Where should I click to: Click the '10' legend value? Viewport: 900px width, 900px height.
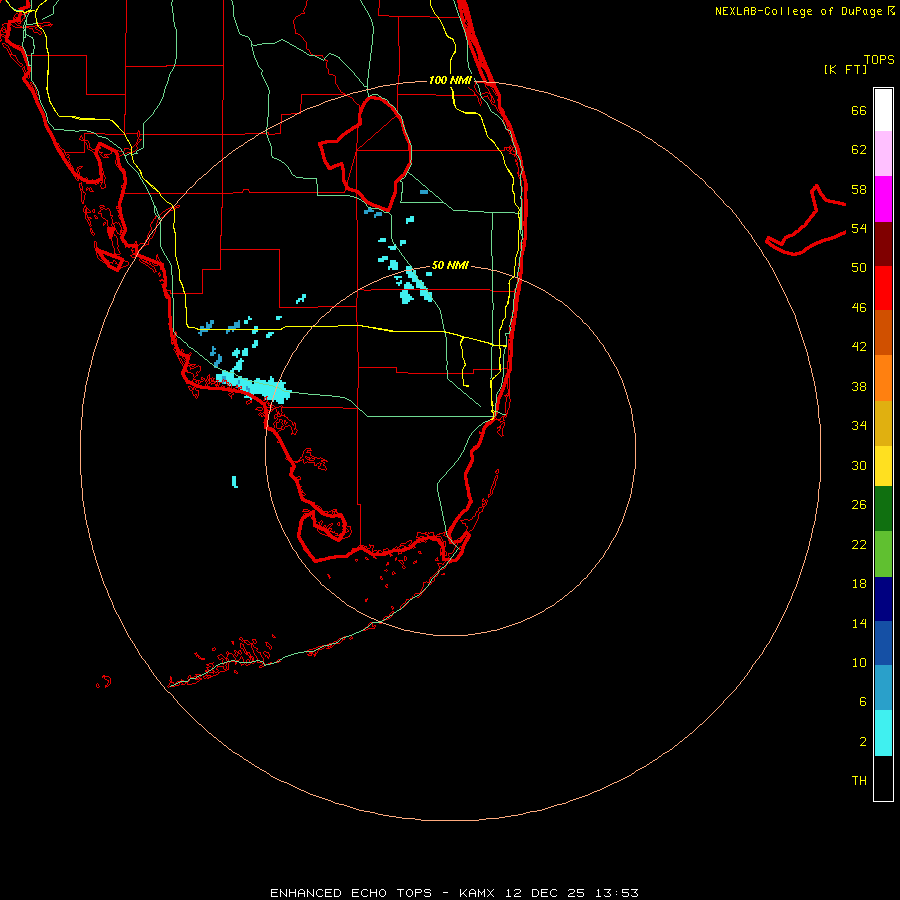click(859, 663)
